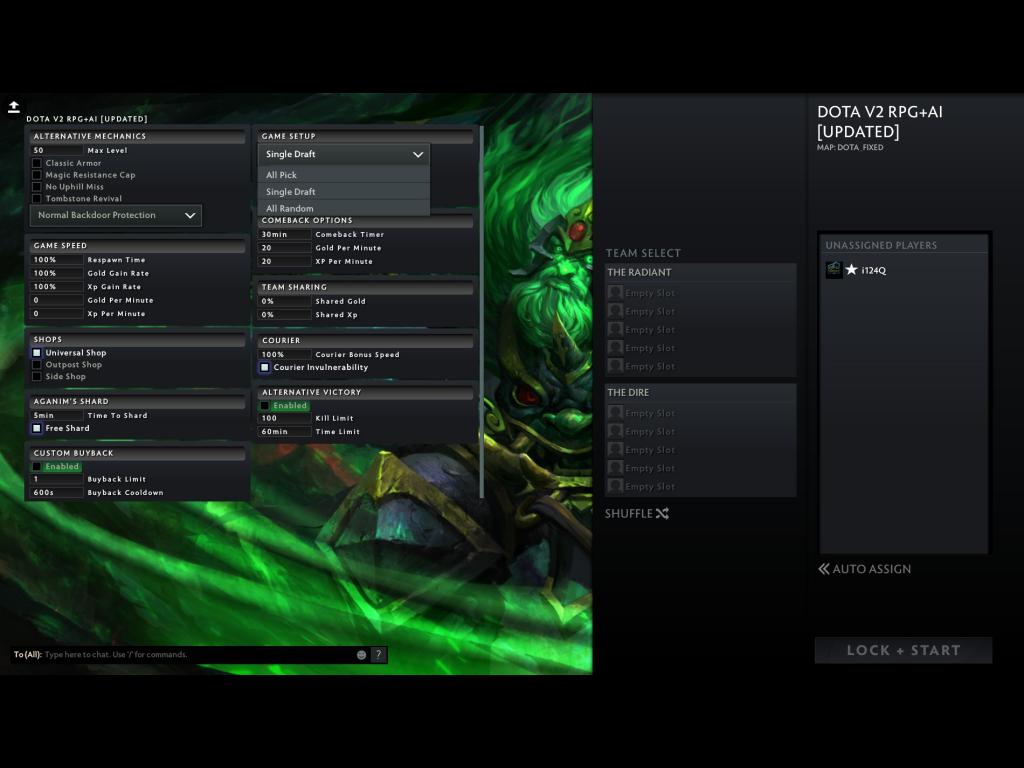This screenshot has height=768, width=1024.
Task: Join the last Radiant empty slot
Action: pos(700,366)
